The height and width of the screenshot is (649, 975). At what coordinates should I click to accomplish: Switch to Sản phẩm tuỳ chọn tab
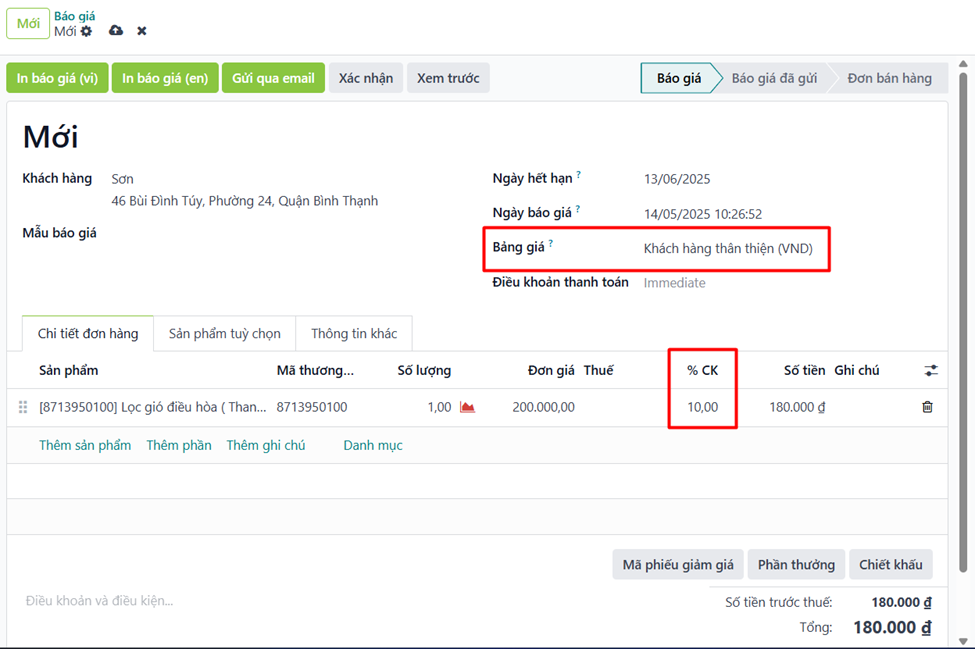224,334
